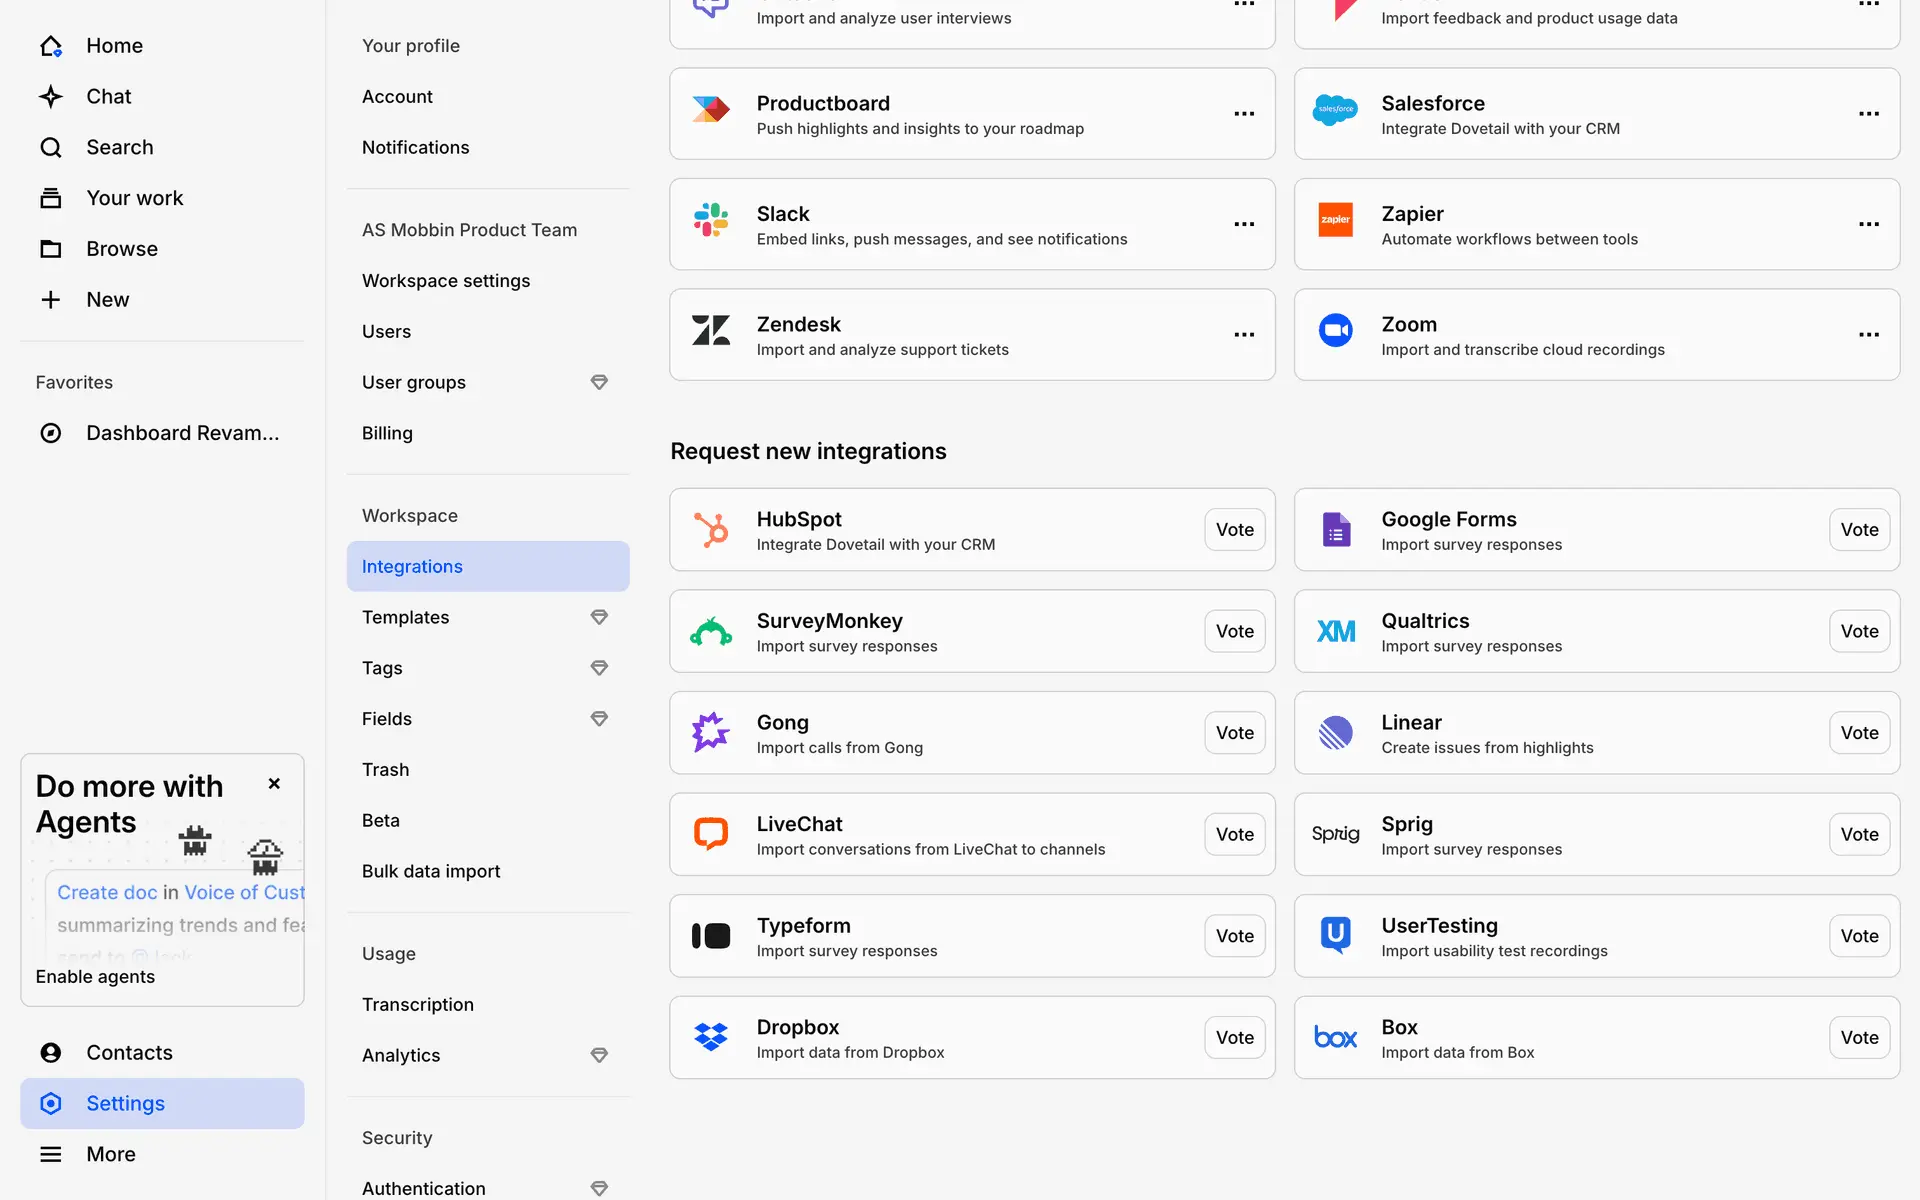
Task: Open Productboard three-dot options menu
Action: 1244,114
